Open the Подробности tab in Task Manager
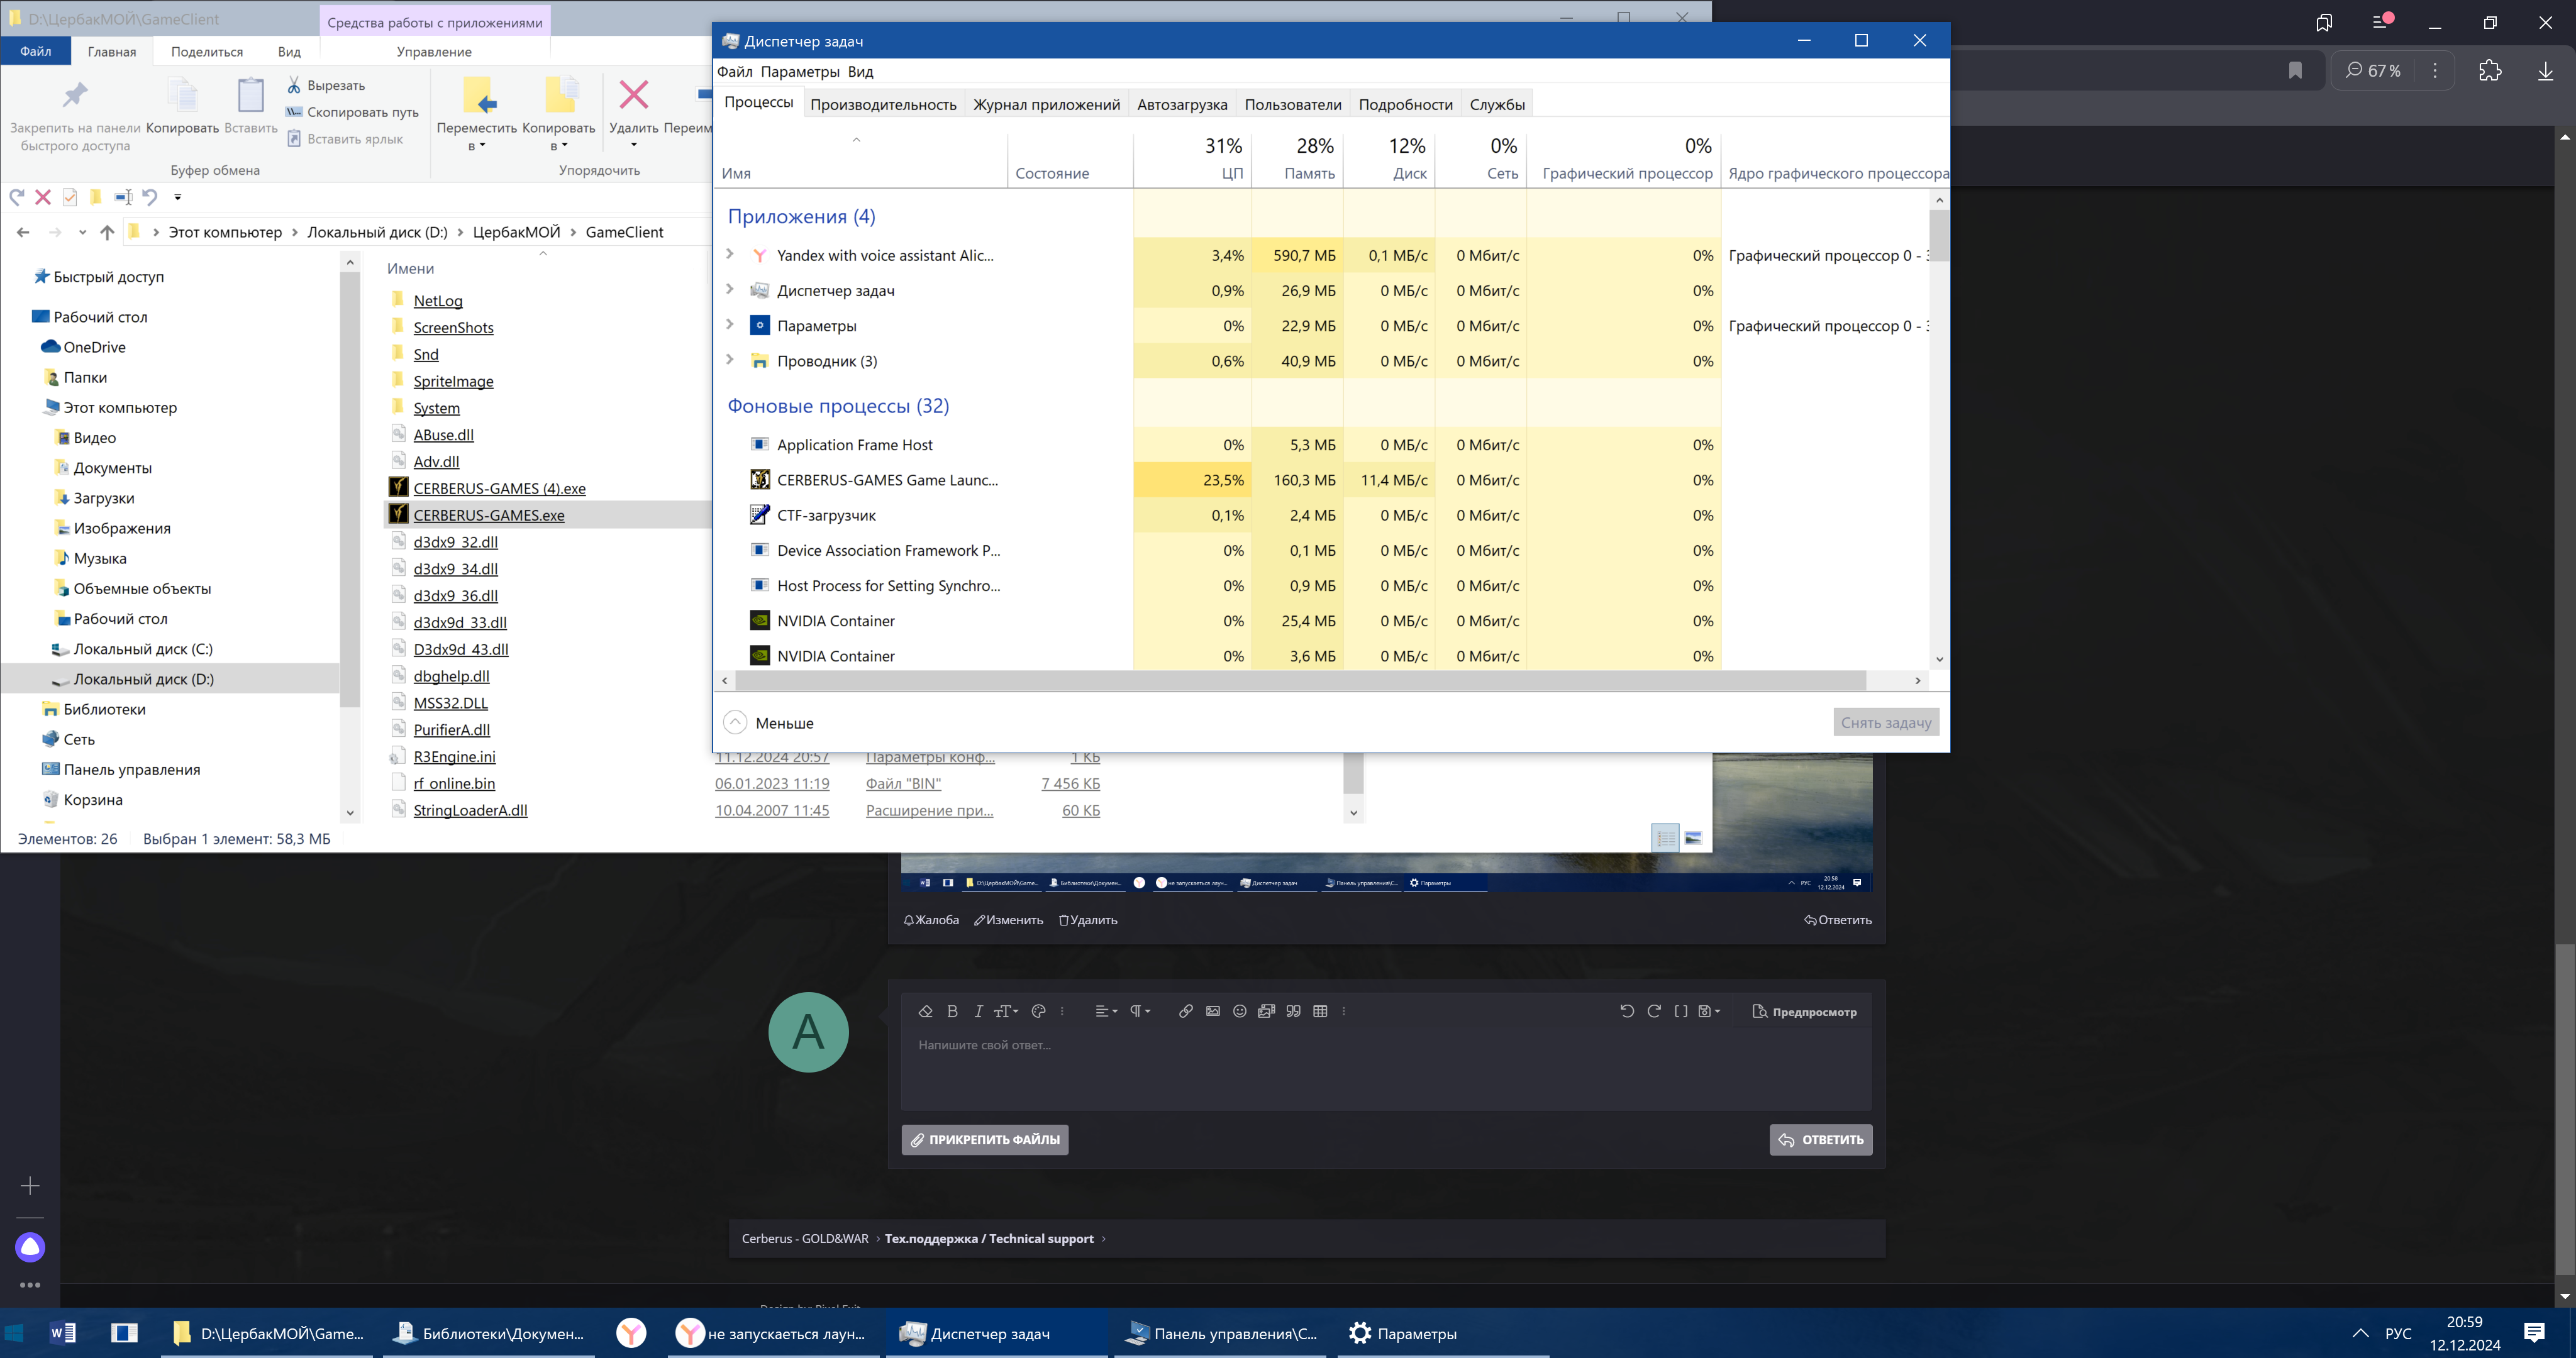The width and height of the screenshot is (2576, 1358). (x=1405, y=104)
